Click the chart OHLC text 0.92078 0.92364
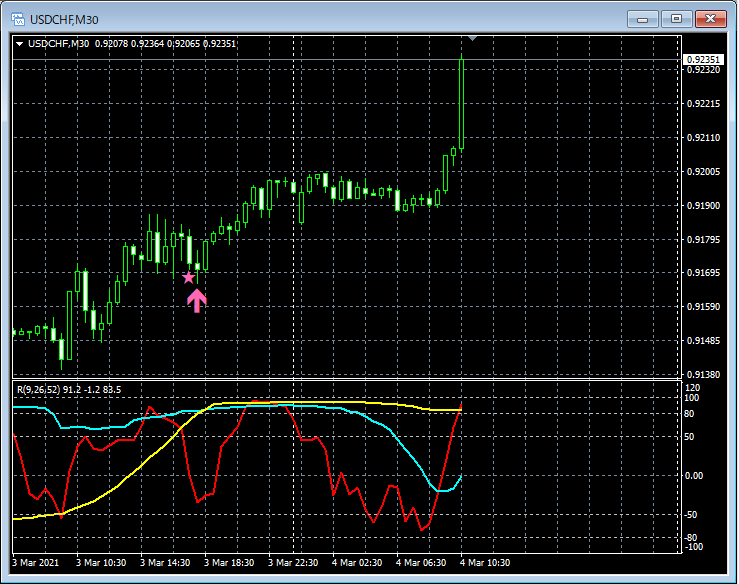Screen dimensions: 739x584 (x=129, y=44)
